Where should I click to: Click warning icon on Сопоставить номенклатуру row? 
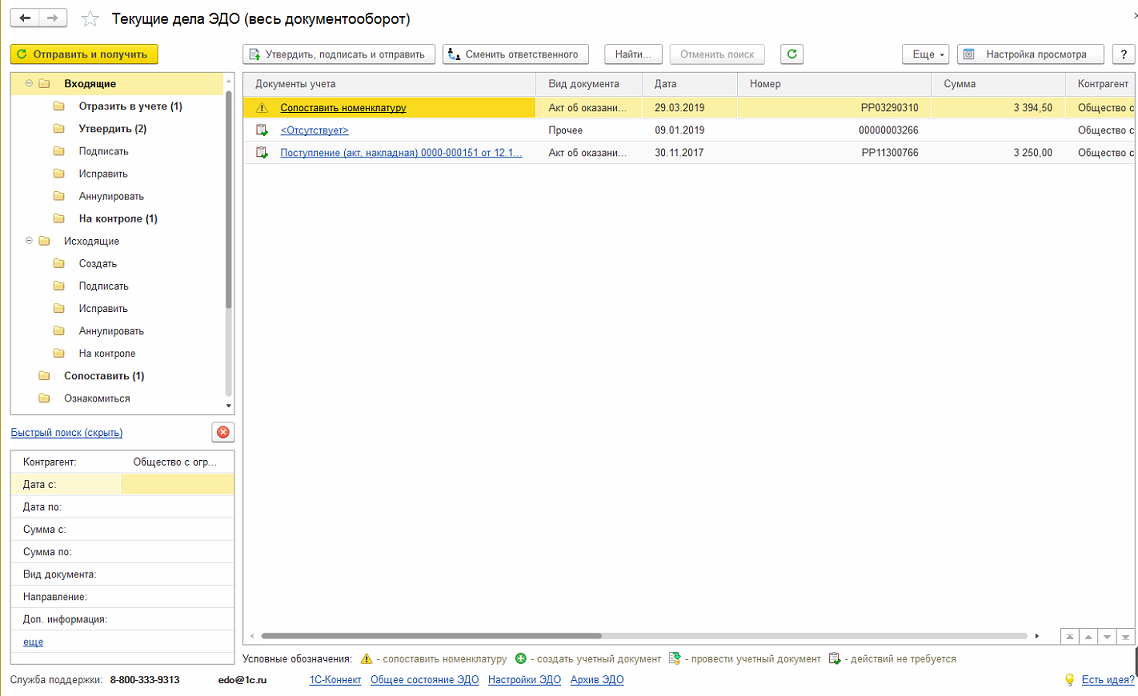(262, 108)
